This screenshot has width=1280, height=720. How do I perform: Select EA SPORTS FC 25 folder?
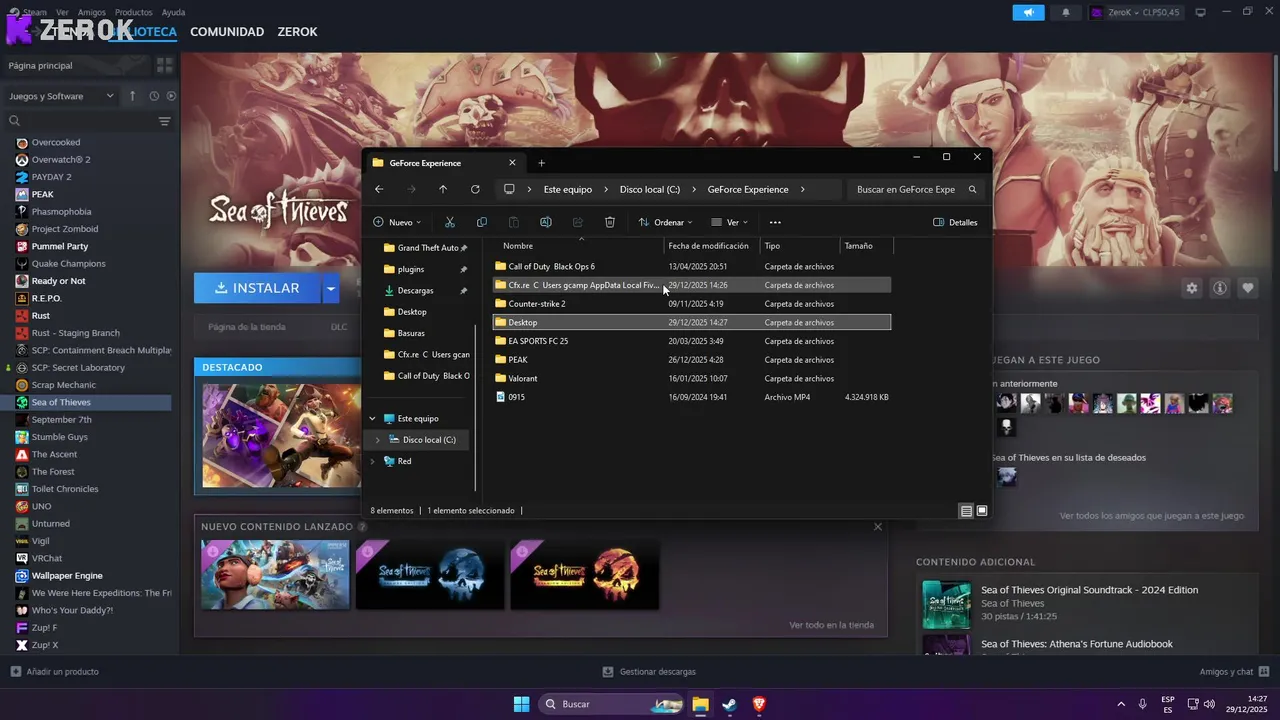692,341
